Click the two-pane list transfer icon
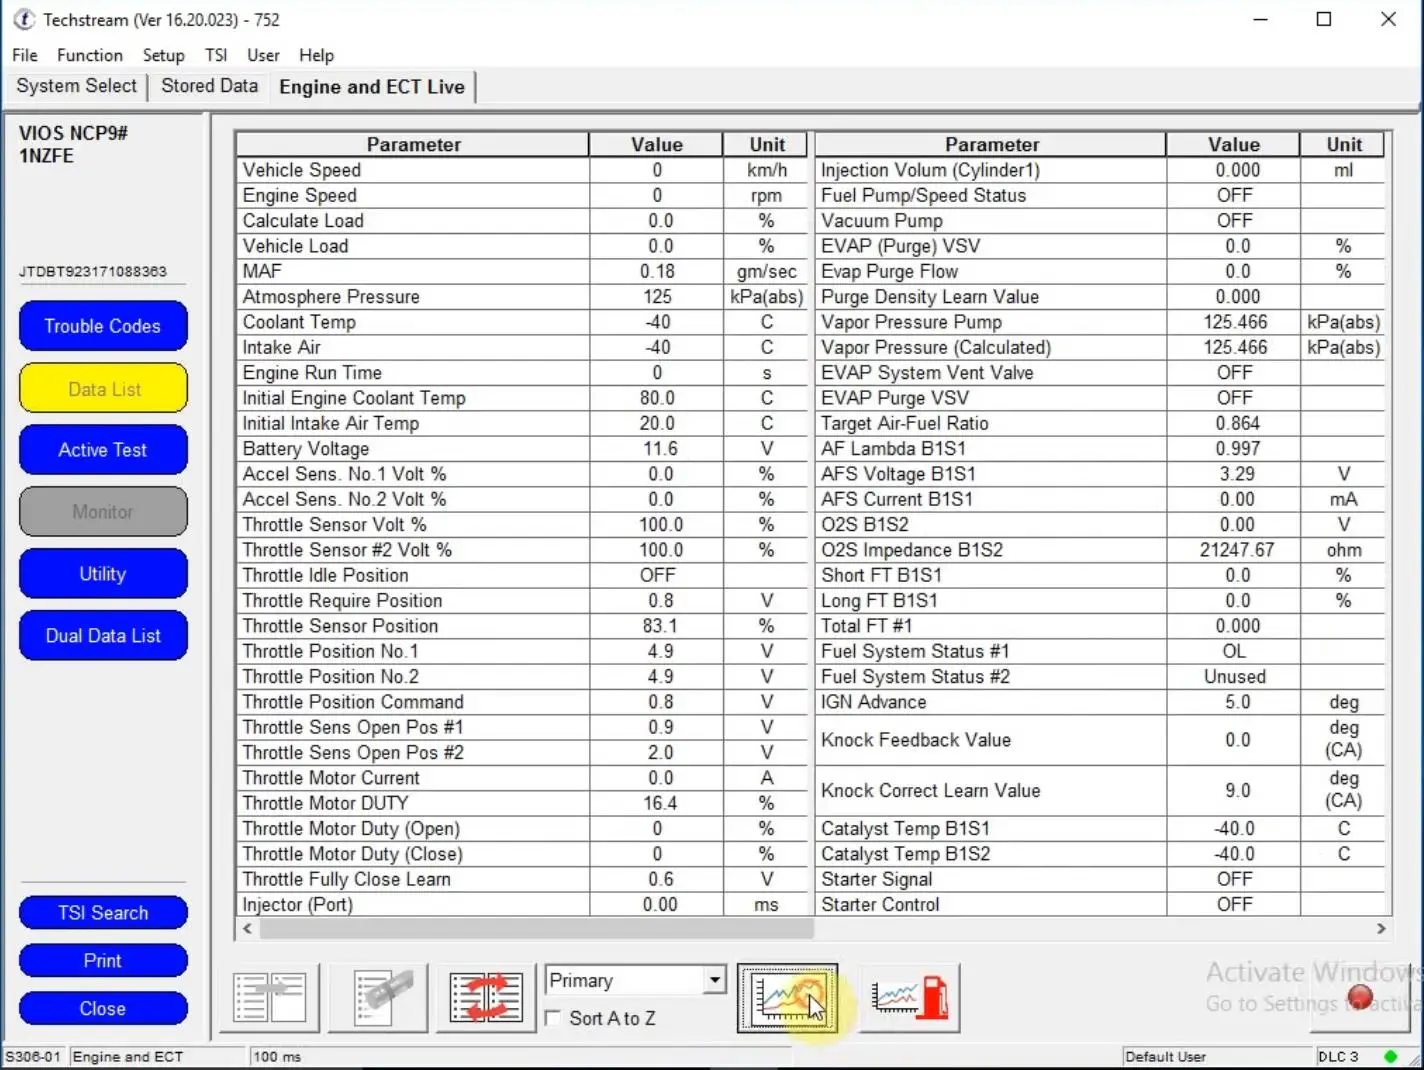Image resolution: width=1424 pixels, height=1070 pixels. [270, 998]
